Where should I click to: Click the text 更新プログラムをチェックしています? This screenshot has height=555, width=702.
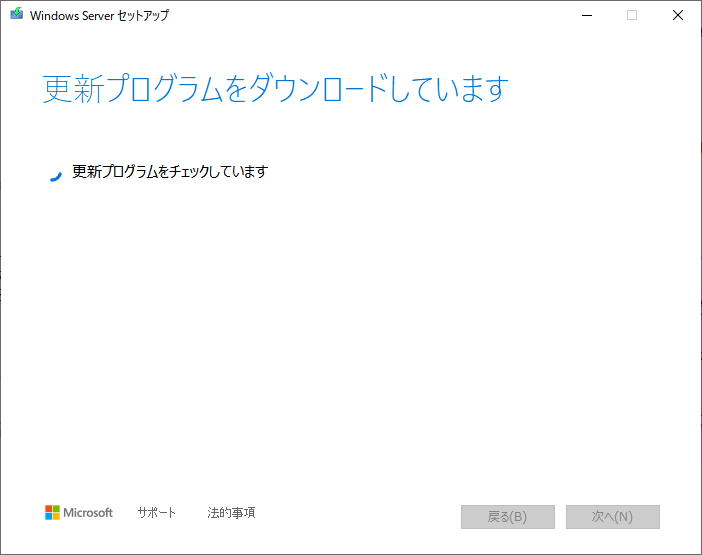170,171
